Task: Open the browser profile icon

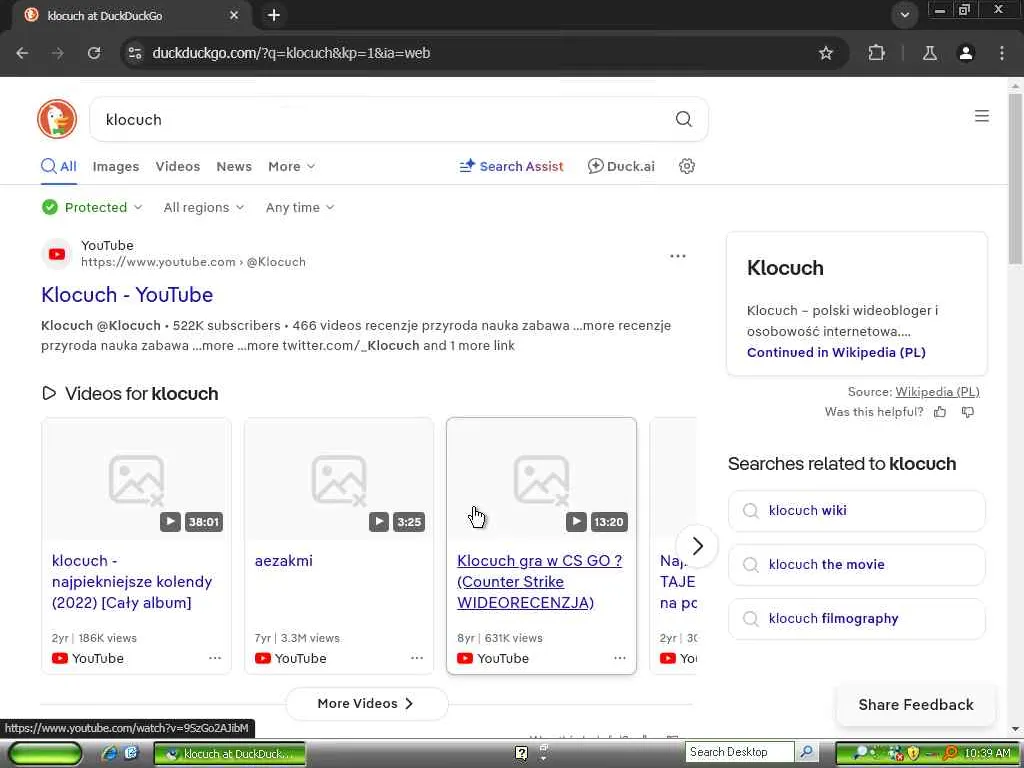Action: pyautogui.click(x=965, y=53)
